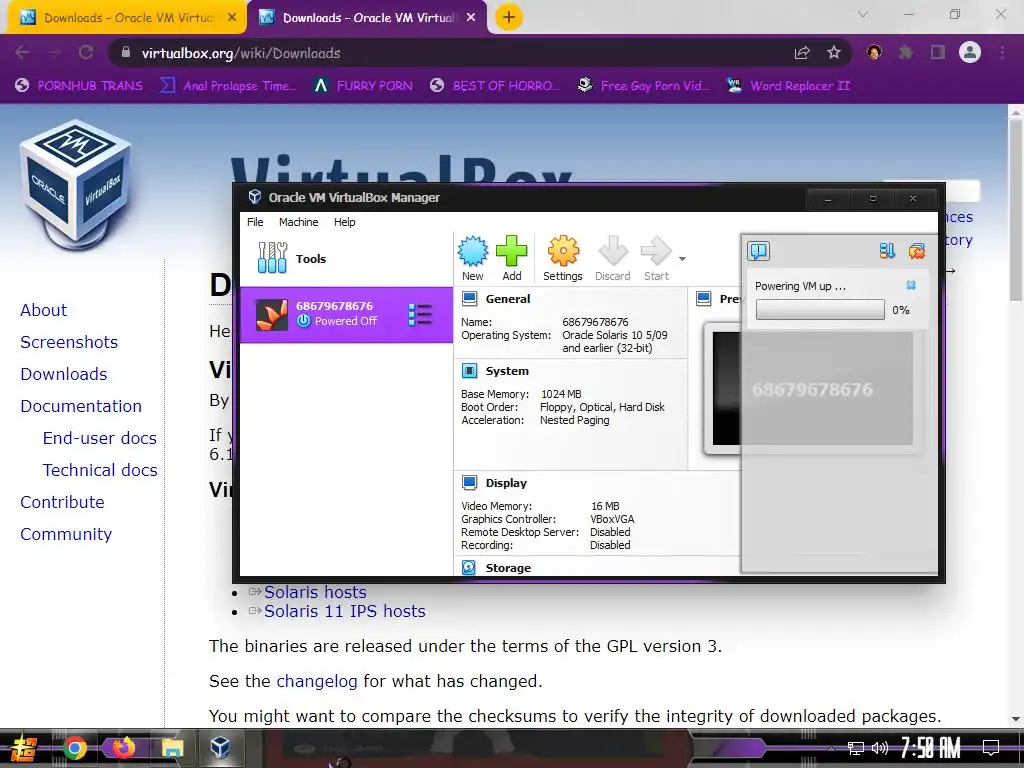Image resolution: width=1024 pixels, height=768 pixels.
Task: Click the System section chip icon
Action: pyautogui.click(x=470, y=371)
